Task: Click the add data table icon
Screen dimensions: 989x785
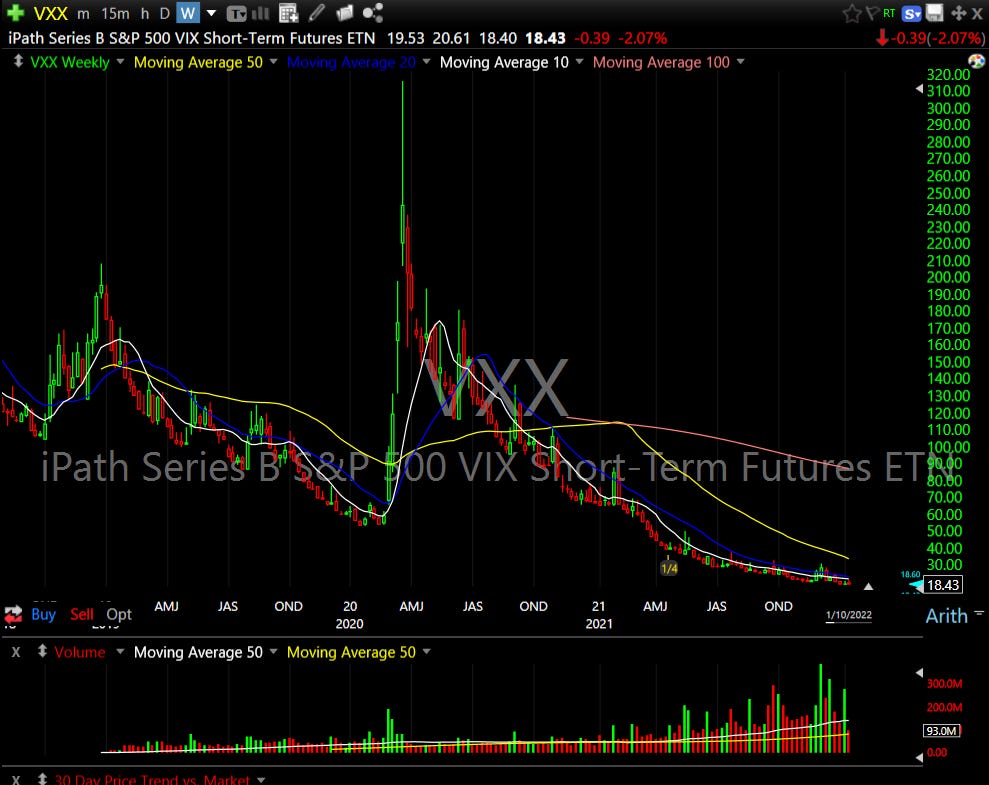Action: pos(288,13)
